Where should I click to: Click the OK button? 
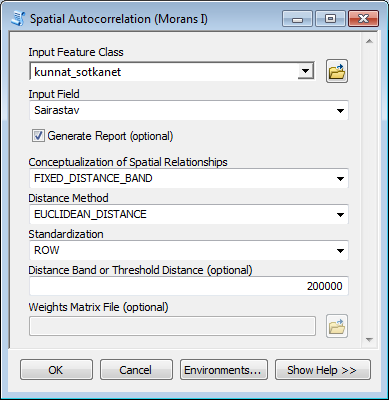click(x=56, y=370)
